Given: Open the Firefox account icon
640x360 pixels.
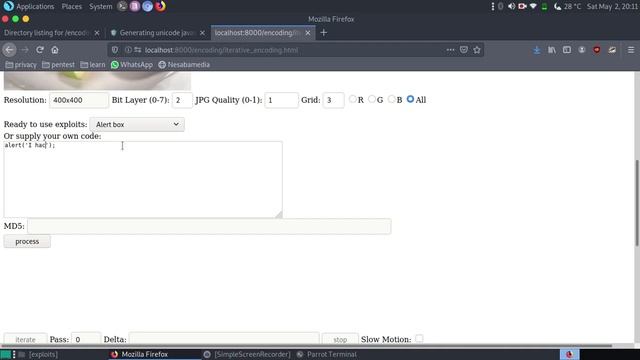Looking at the screenshot, I should coord(582,50).
